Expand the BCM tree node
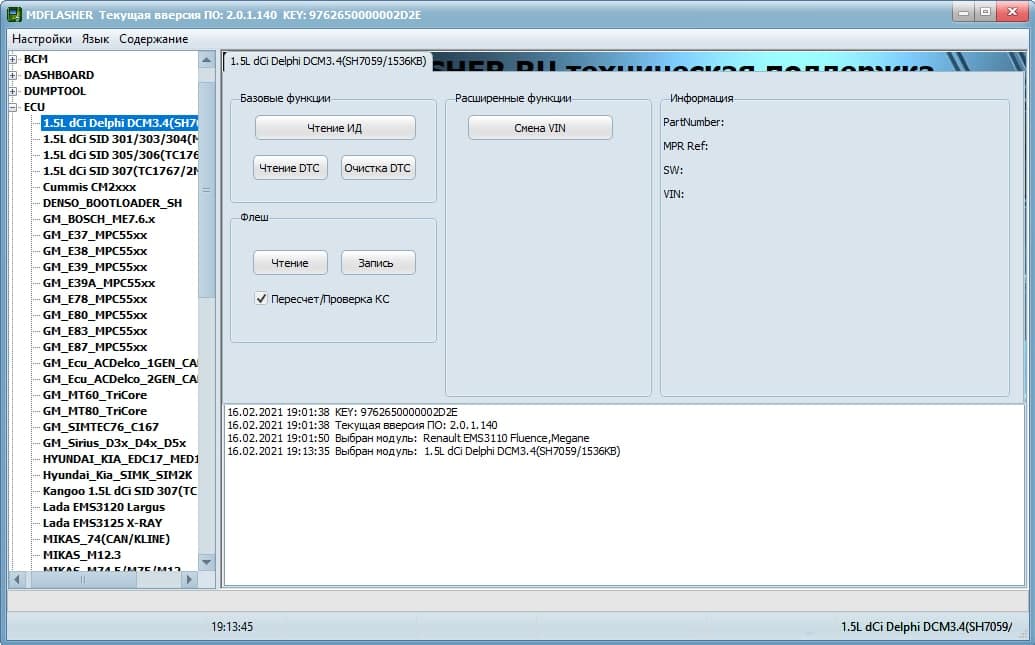This screenshot has width=1035, height=645. click(13, 59)
